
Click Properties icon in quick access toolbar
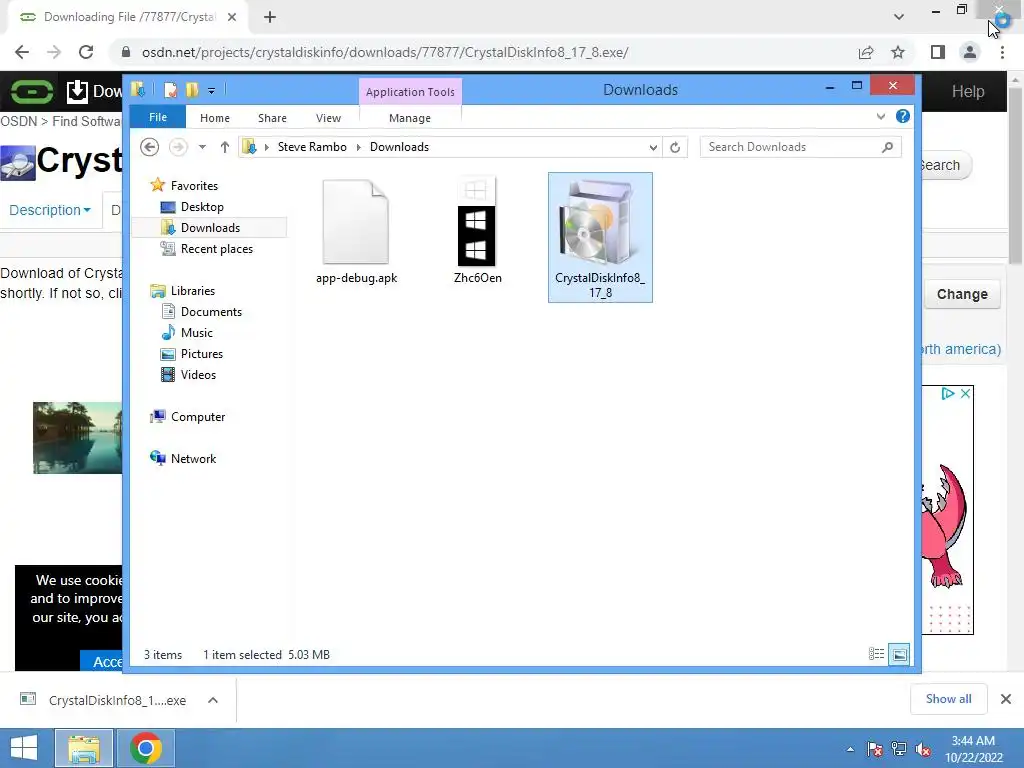coord(170,89)
